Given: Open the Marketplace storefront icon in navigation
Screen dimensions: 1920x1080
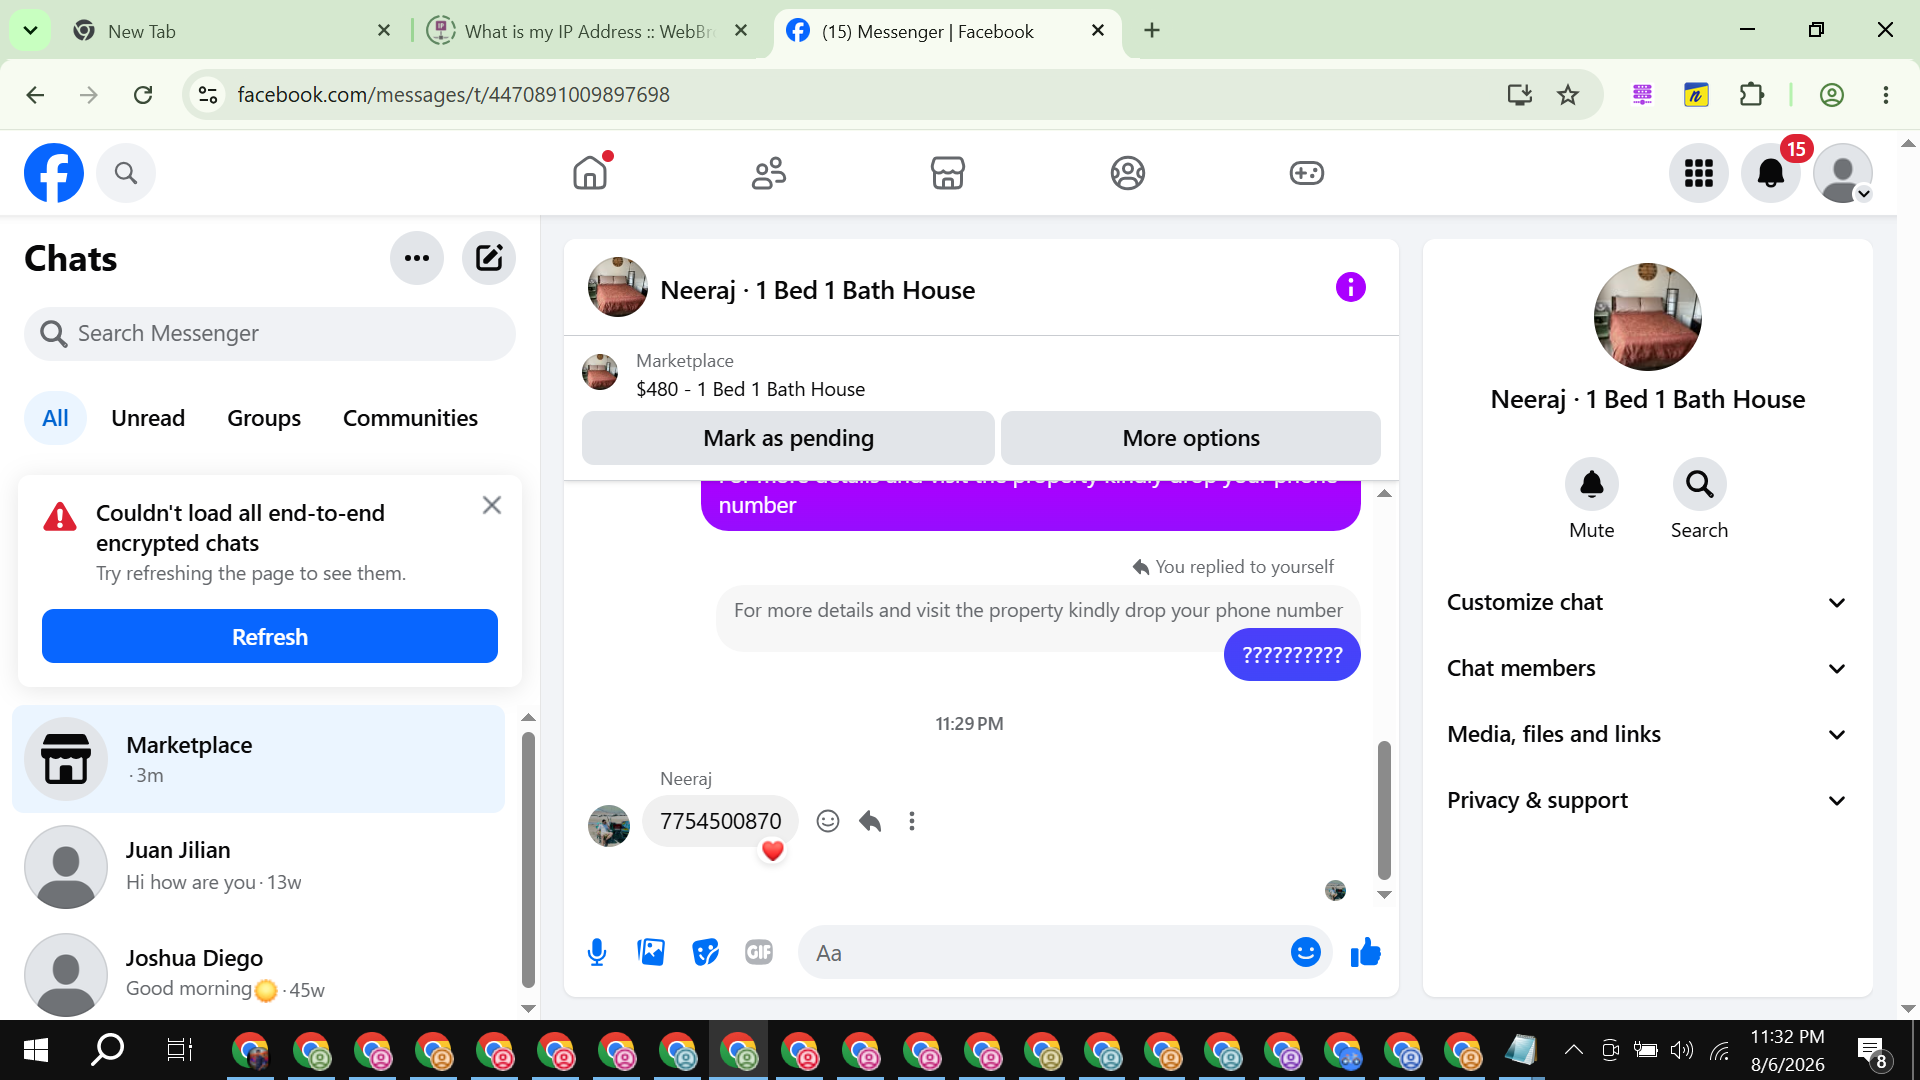Looking at the screenshot, I should pyautogui.click(x=948, y=173).
